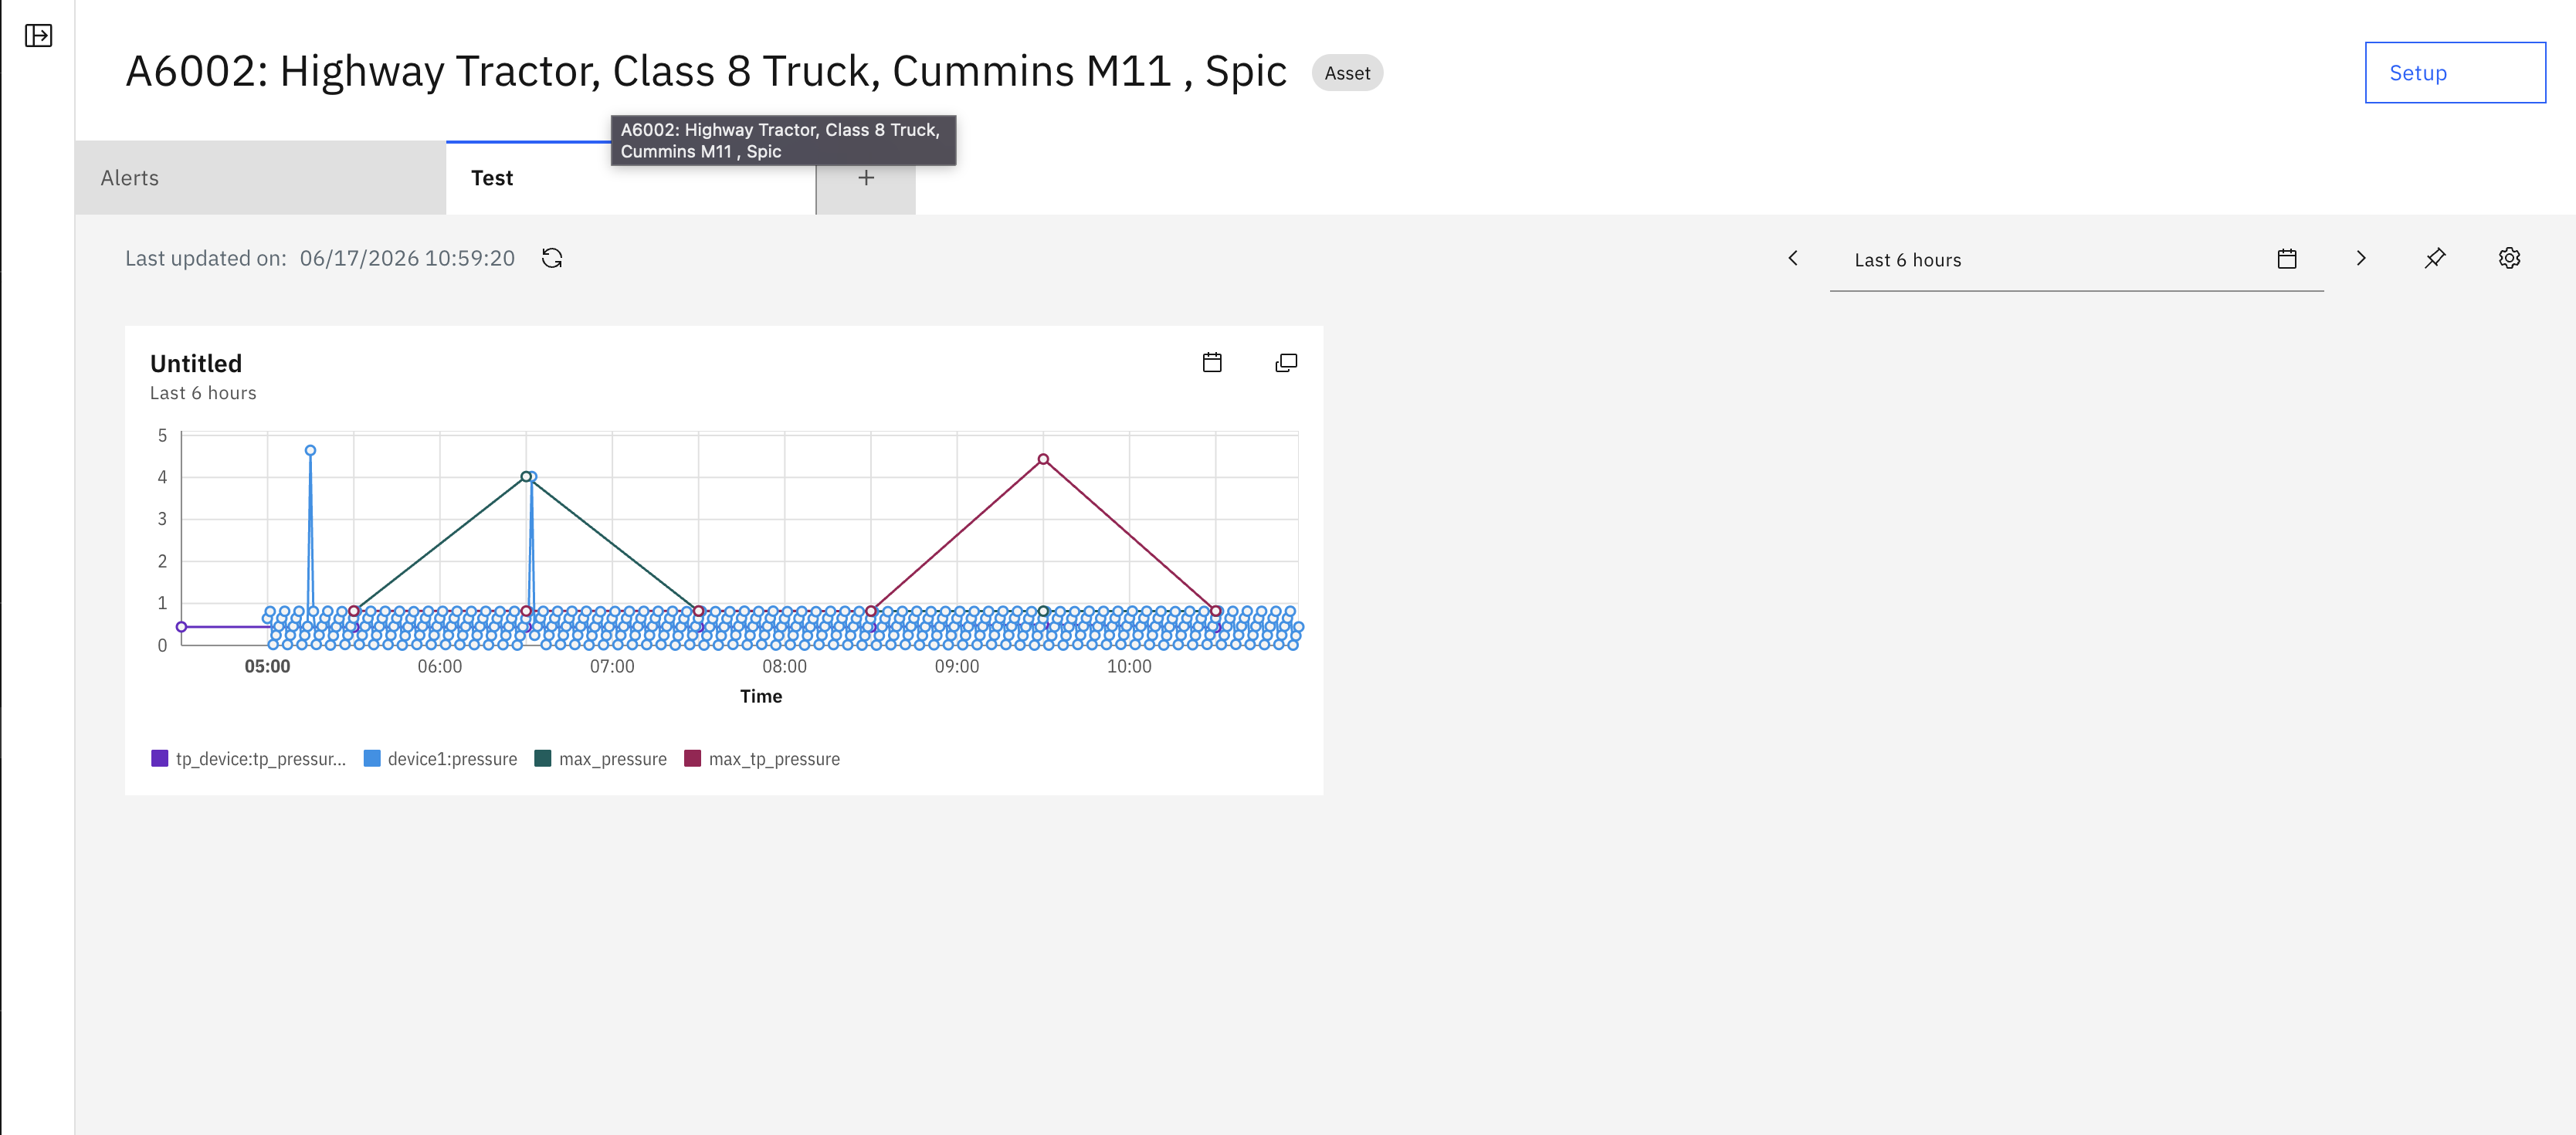Click the Asset tag badge

click(1347, 73)
